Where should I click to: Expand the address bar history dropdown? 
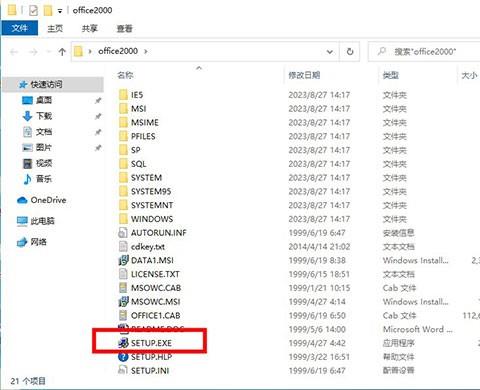click(x=330, y=52)
